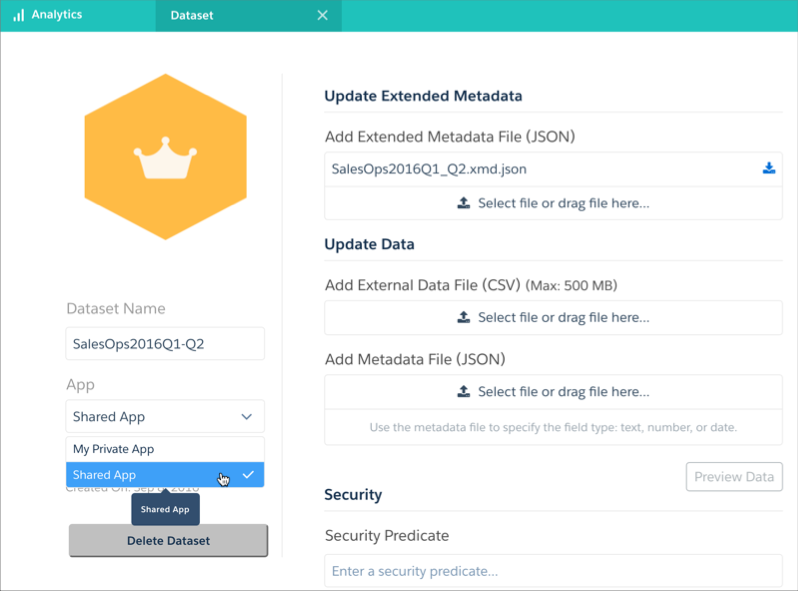The width and height of the screenshot is (798, 591).
Task: Click the Delete Dataset button
Action: [x=168, y=541]
